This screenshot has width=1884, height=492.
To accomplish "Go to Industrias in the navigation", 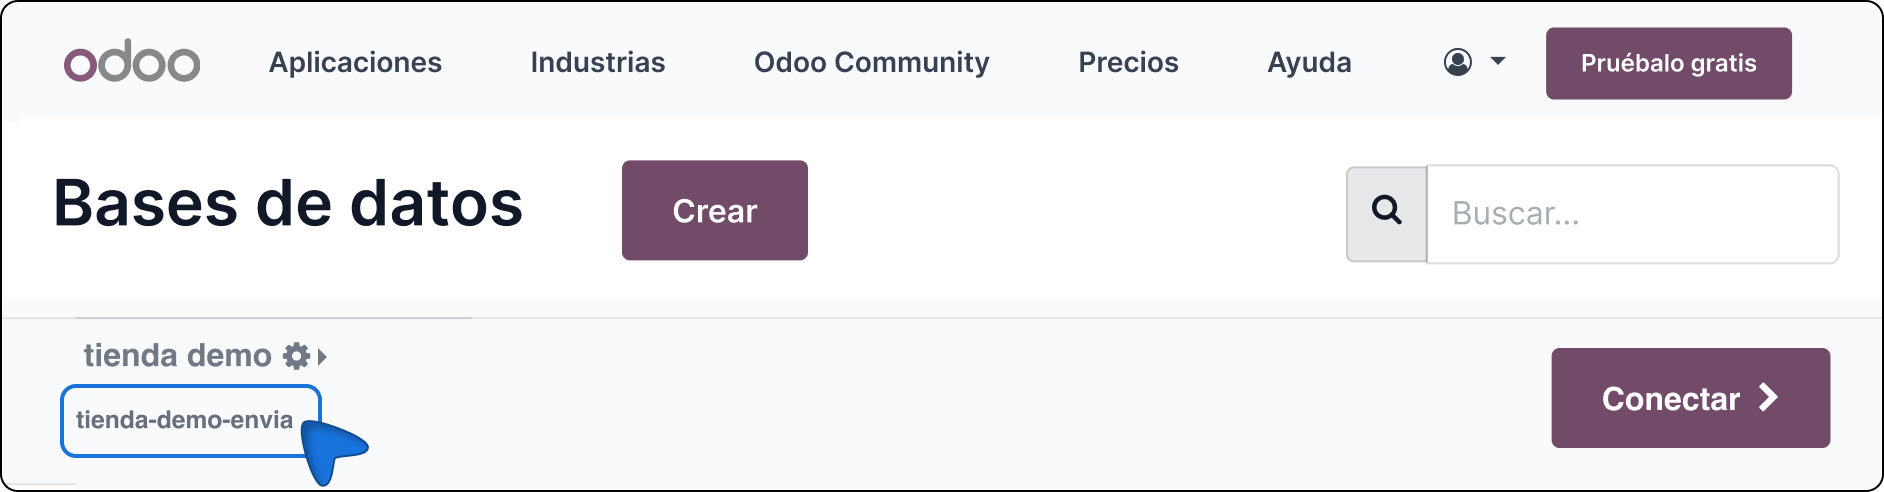I will (597, 62).
